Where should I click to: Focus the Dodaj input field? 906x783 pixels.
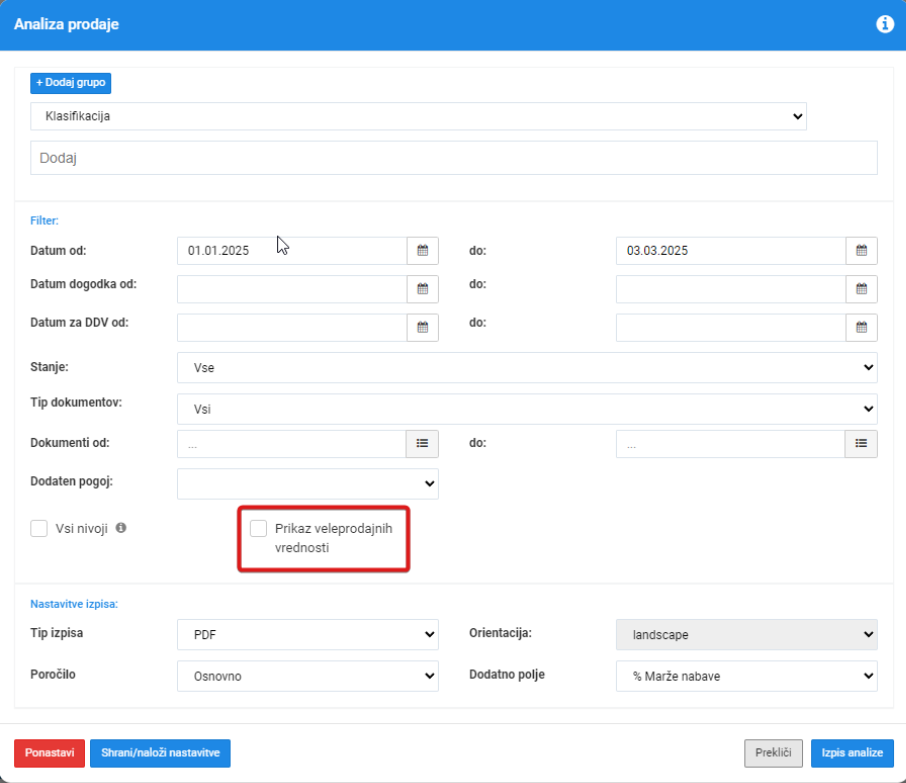(x=454, y=158)
